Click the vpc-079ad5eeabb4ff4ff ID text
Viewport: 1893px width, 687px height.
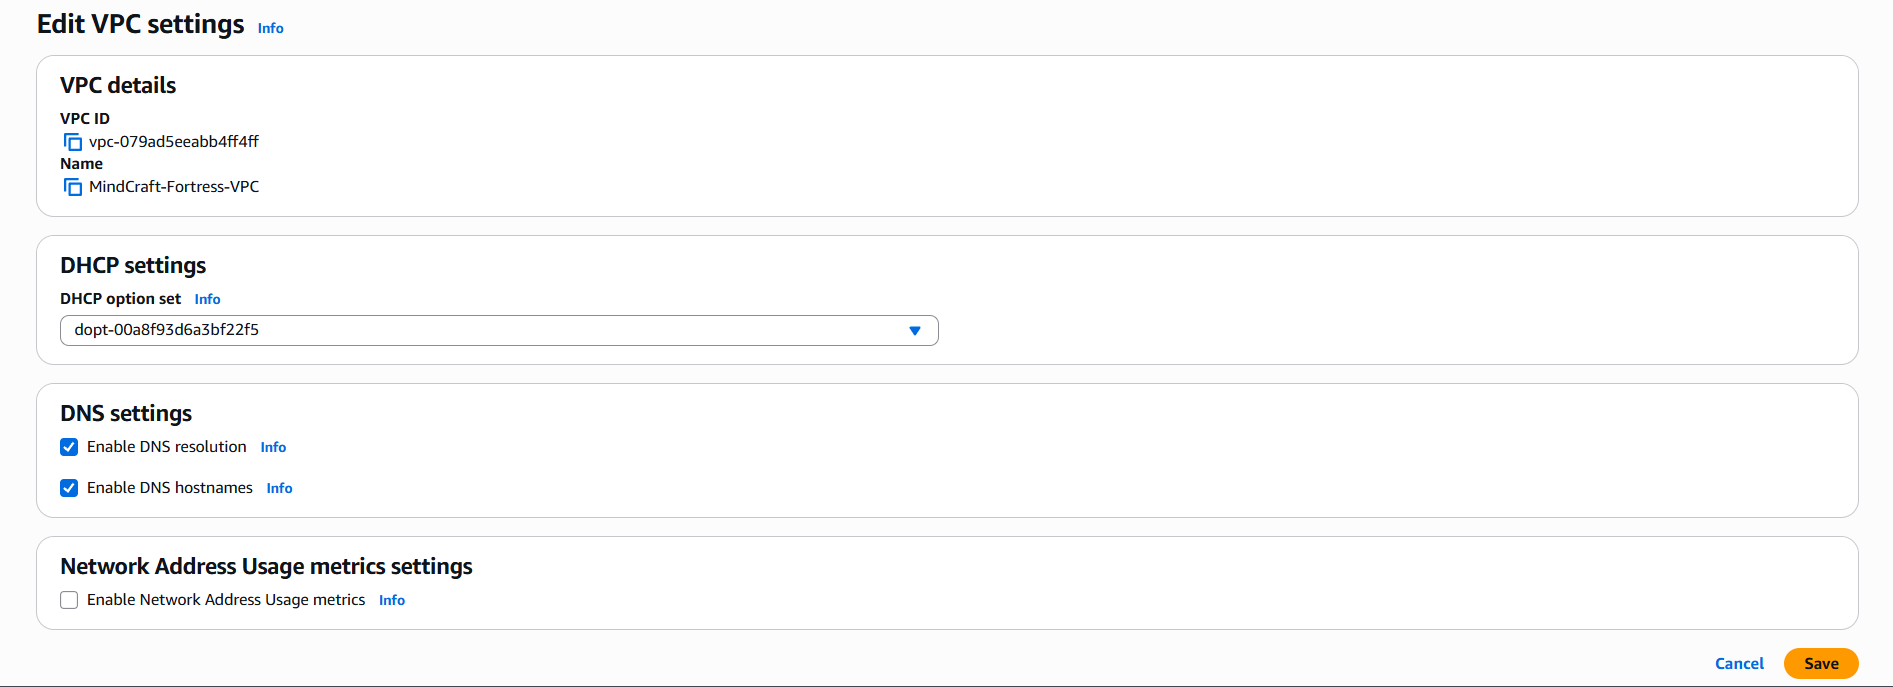[x=174, y=142]
